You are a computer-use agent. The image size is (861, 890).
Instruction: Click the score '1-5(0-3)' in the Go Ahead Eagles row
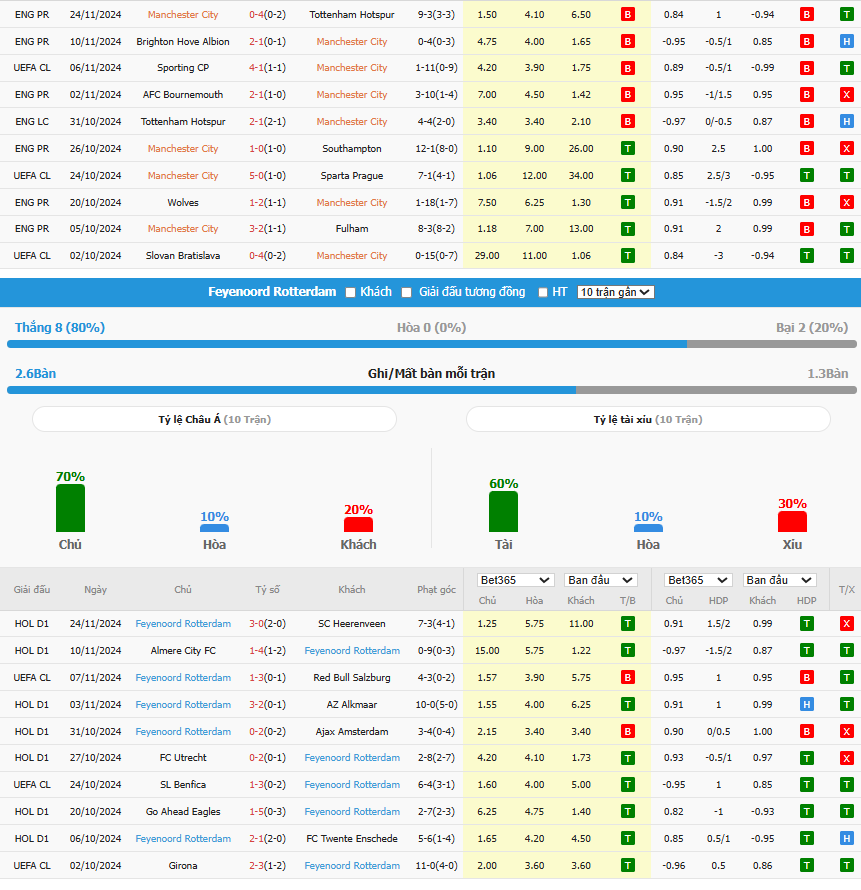coord(267,812)
